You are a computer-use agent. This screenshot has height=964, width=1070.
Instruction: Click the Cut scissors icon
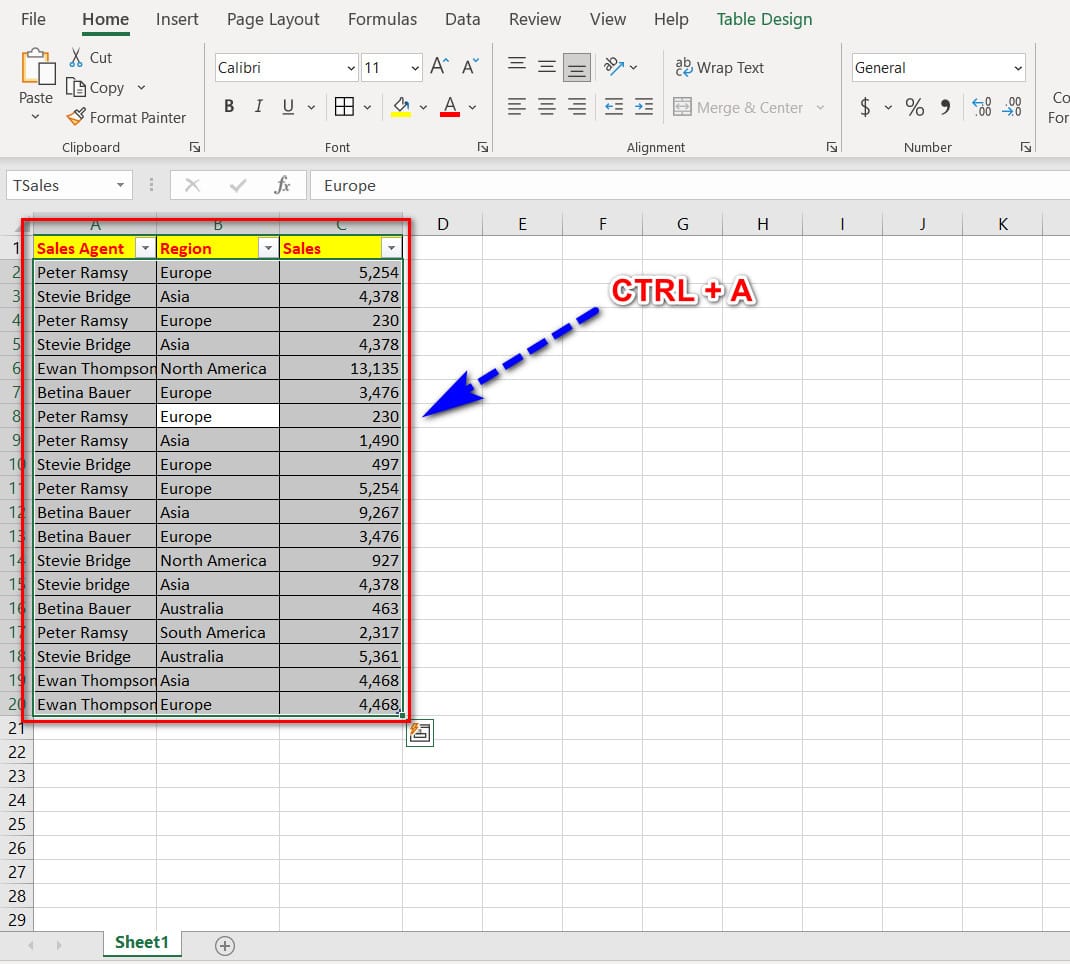[x=76, y=57]
